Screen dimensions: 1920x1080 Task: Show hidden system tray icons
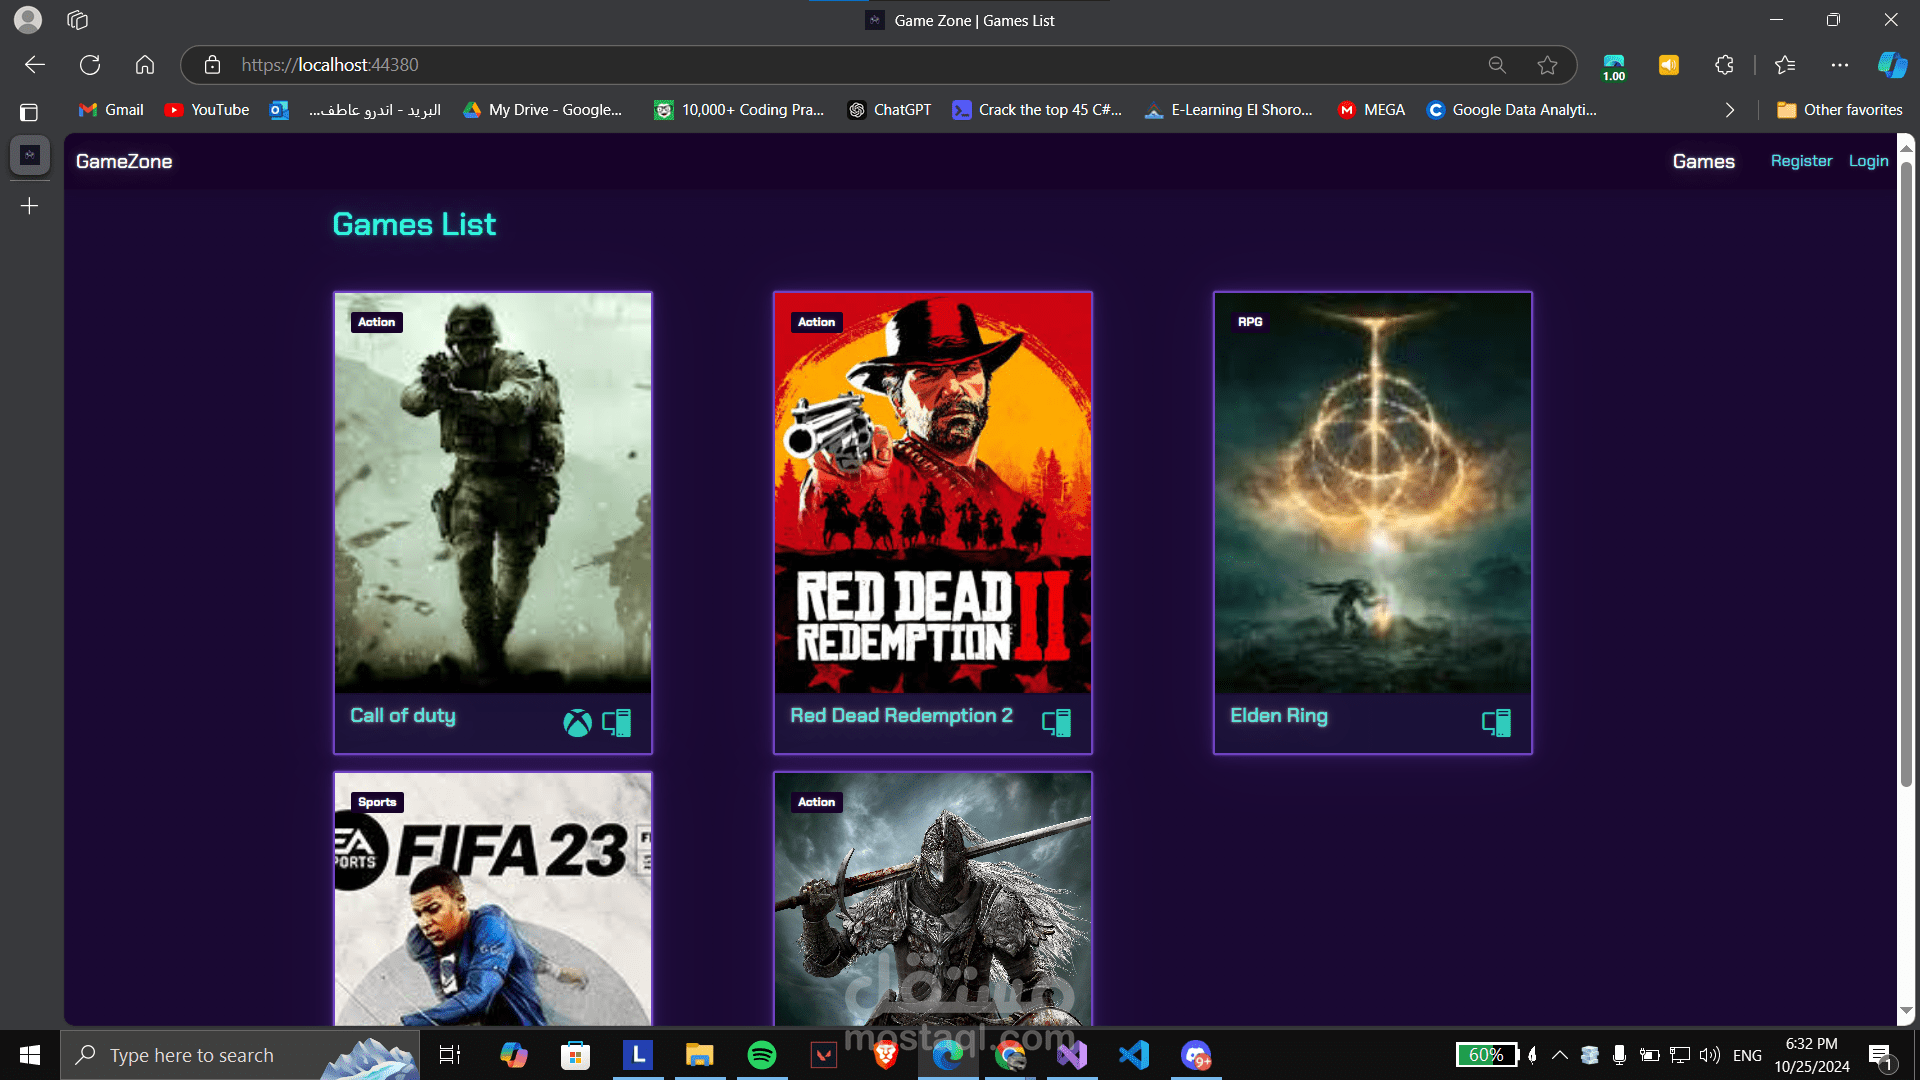pos(1559,1055)
